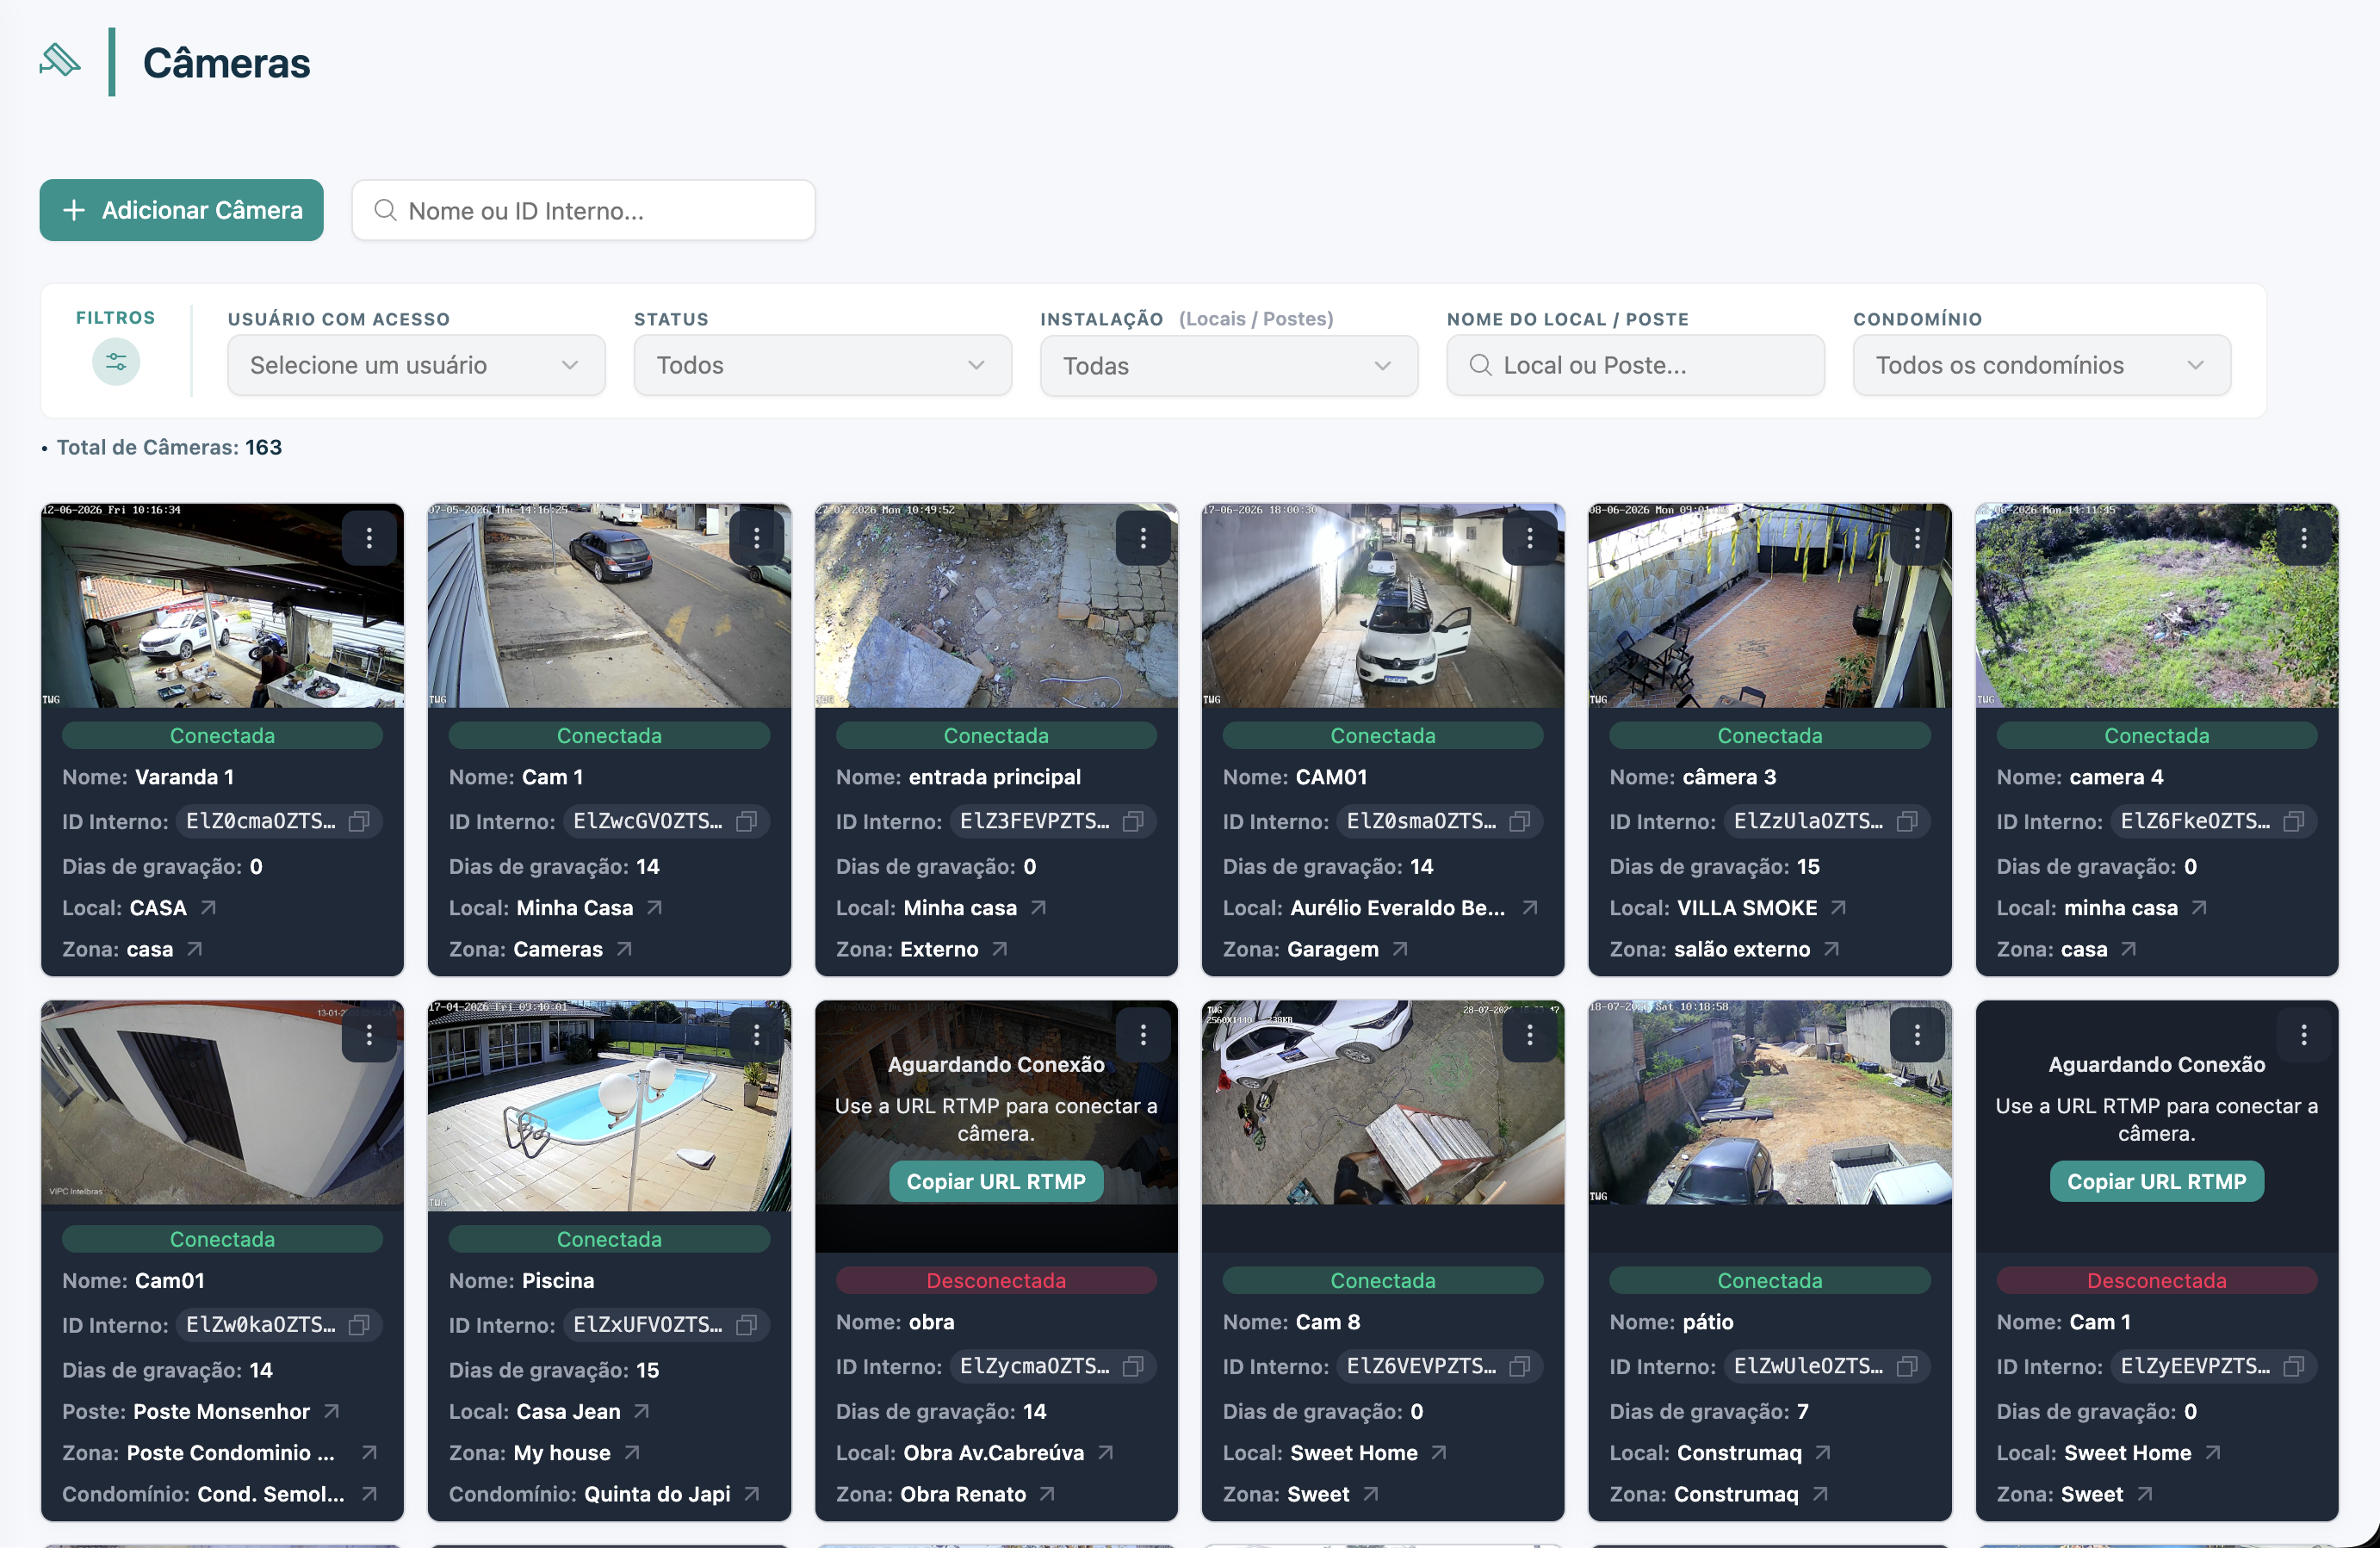Viewport: 2380px width, 1548px height.
Task: Copy the internal ID of Piscina
Action: [746, 1325]
